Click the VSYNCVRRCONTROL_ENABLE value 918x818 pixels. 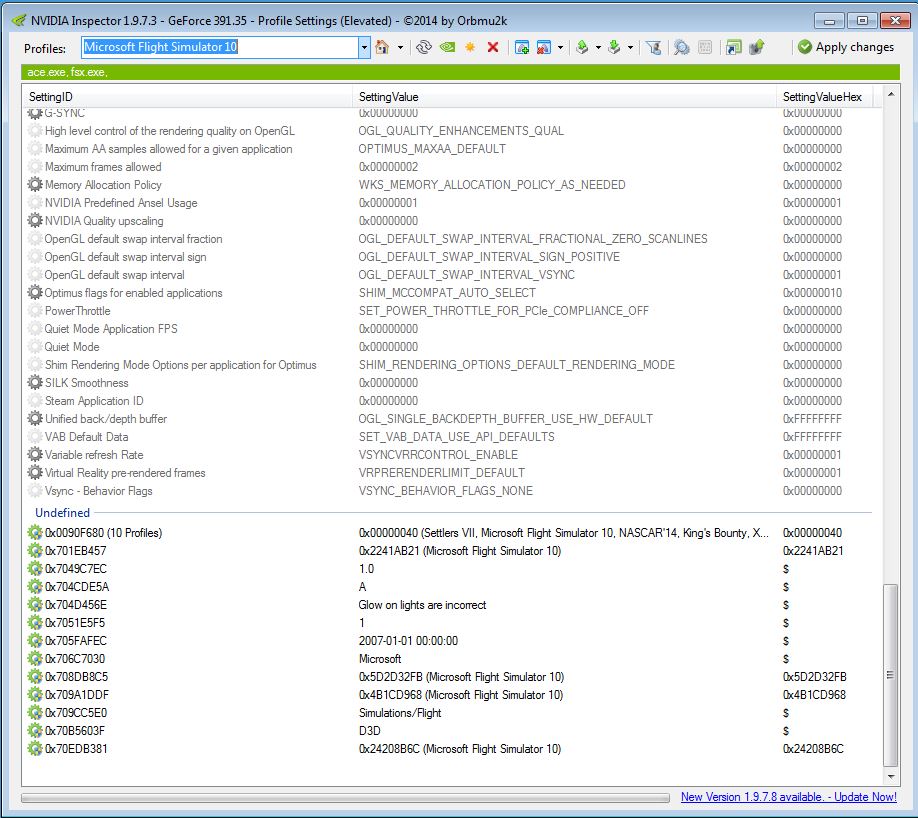tap(438, 455)
